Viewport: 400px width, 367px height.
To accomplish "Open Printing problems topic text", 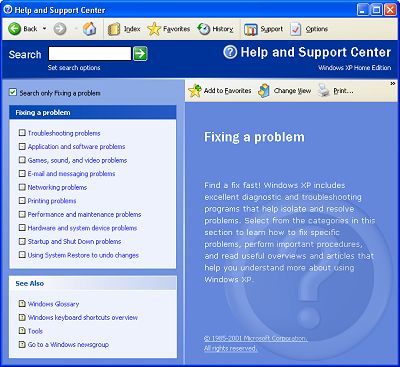I will click(x=52, y=201).
